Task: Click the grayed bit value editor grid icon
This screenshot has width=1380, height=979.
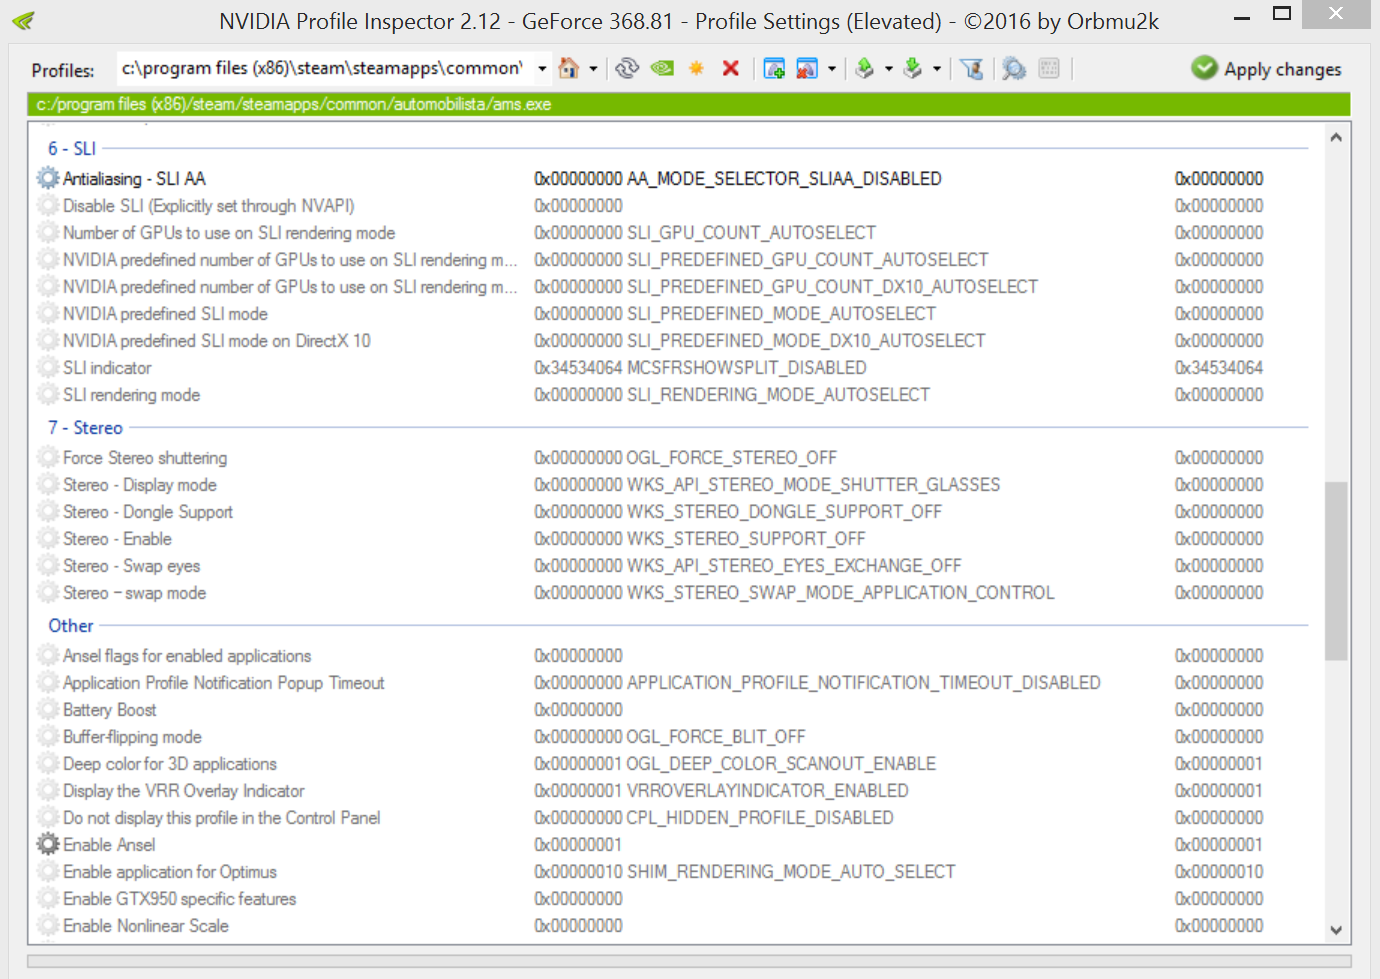Action: [1049, 68]
